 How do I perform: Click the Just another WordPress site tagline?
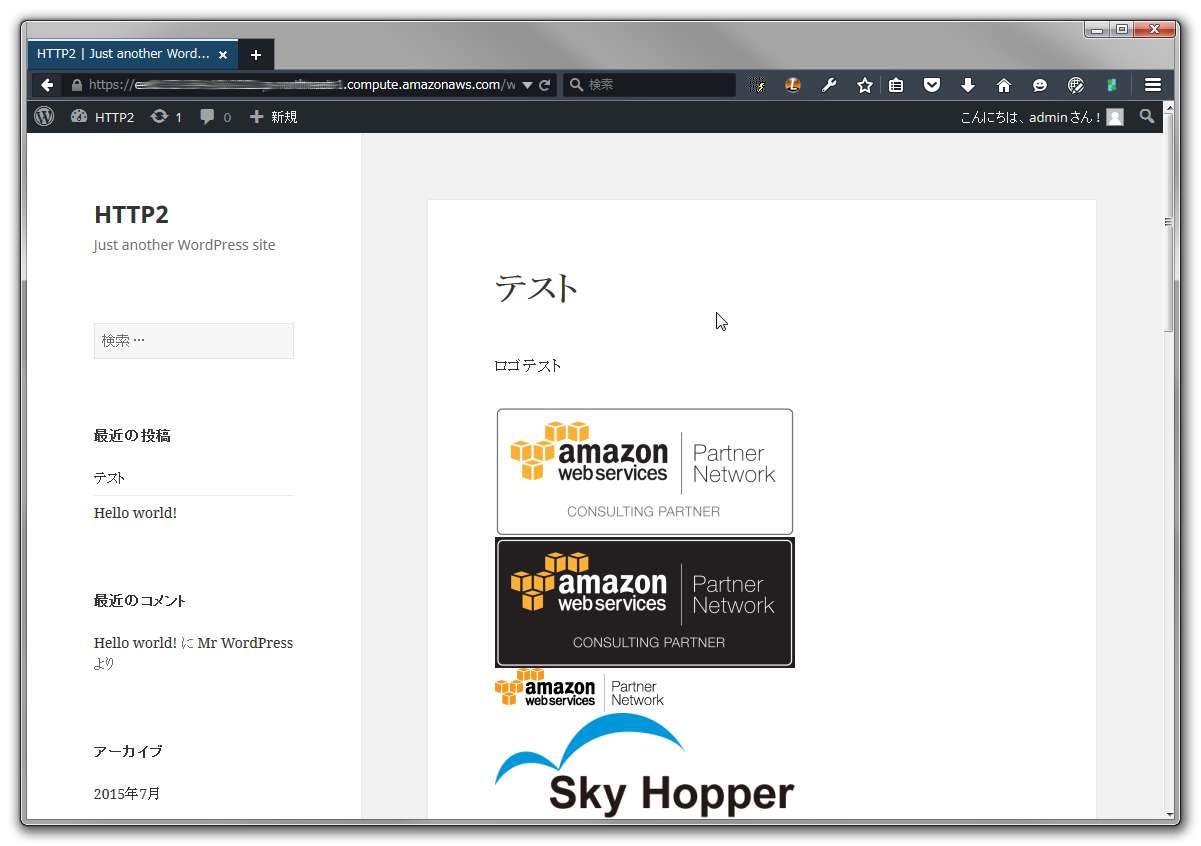184,245
